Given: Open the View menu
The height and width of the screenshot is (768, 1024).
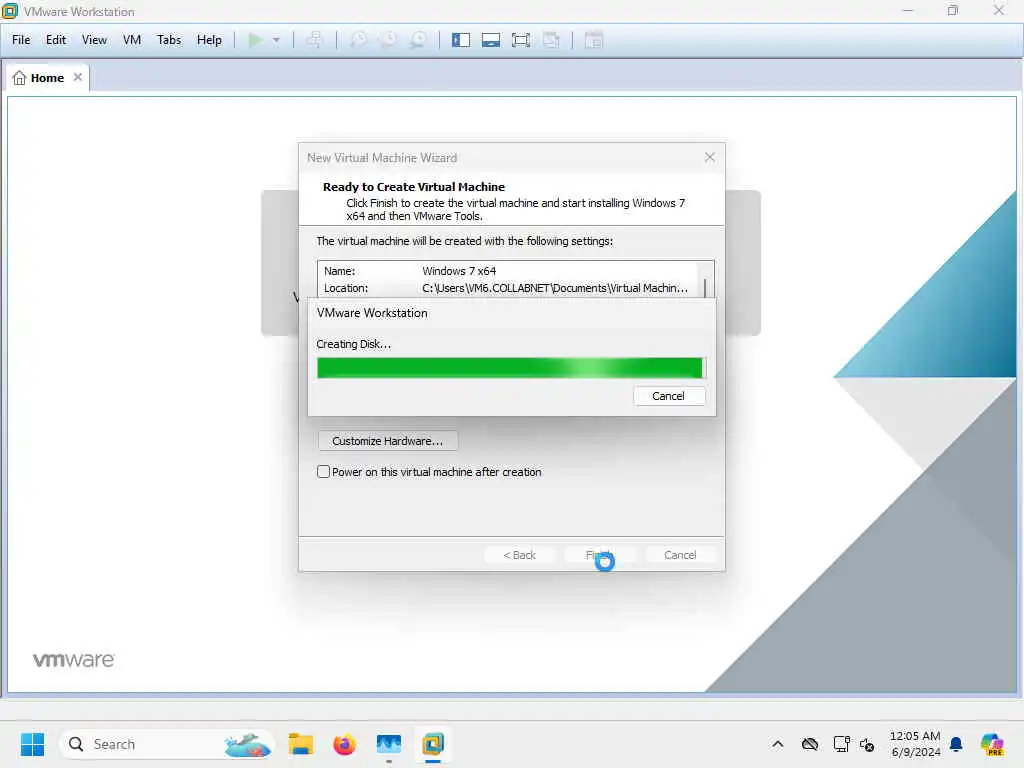Looking at the screenshot, I should click(x=94, y=40).
